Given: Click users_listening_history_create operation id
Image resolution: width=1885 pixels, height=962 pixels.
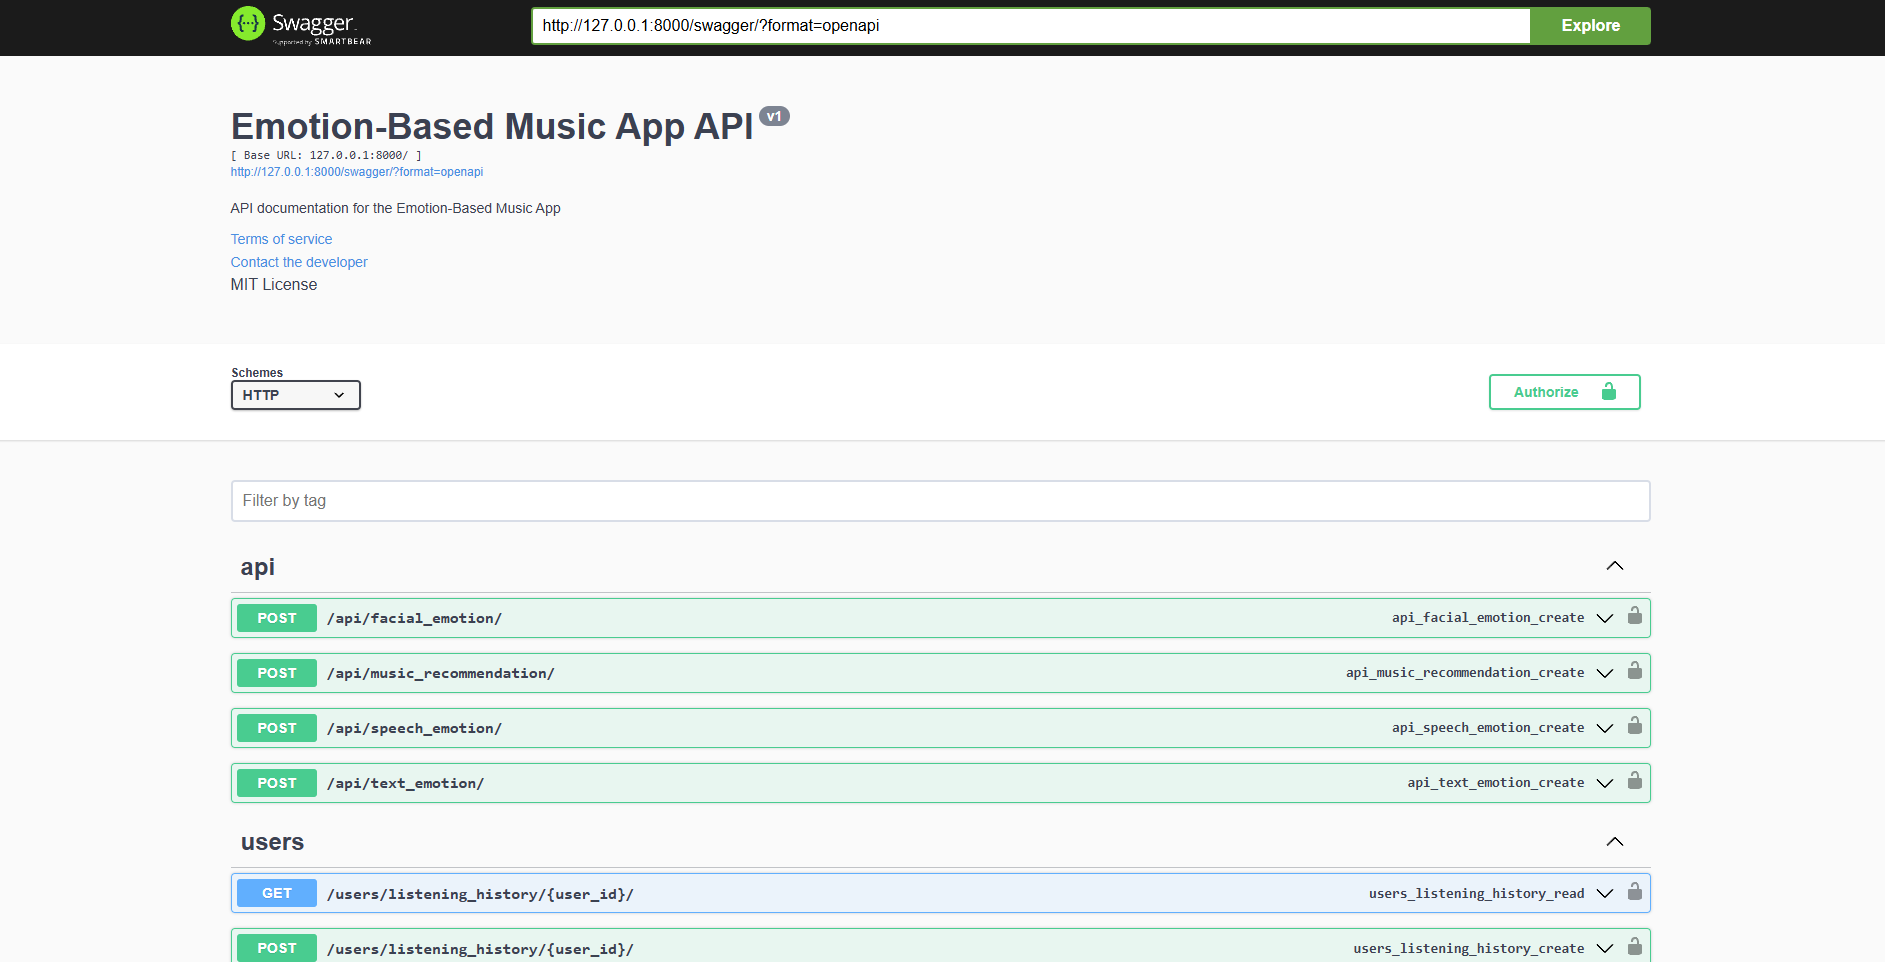Looking at the screenshot, I should 1469,949.
